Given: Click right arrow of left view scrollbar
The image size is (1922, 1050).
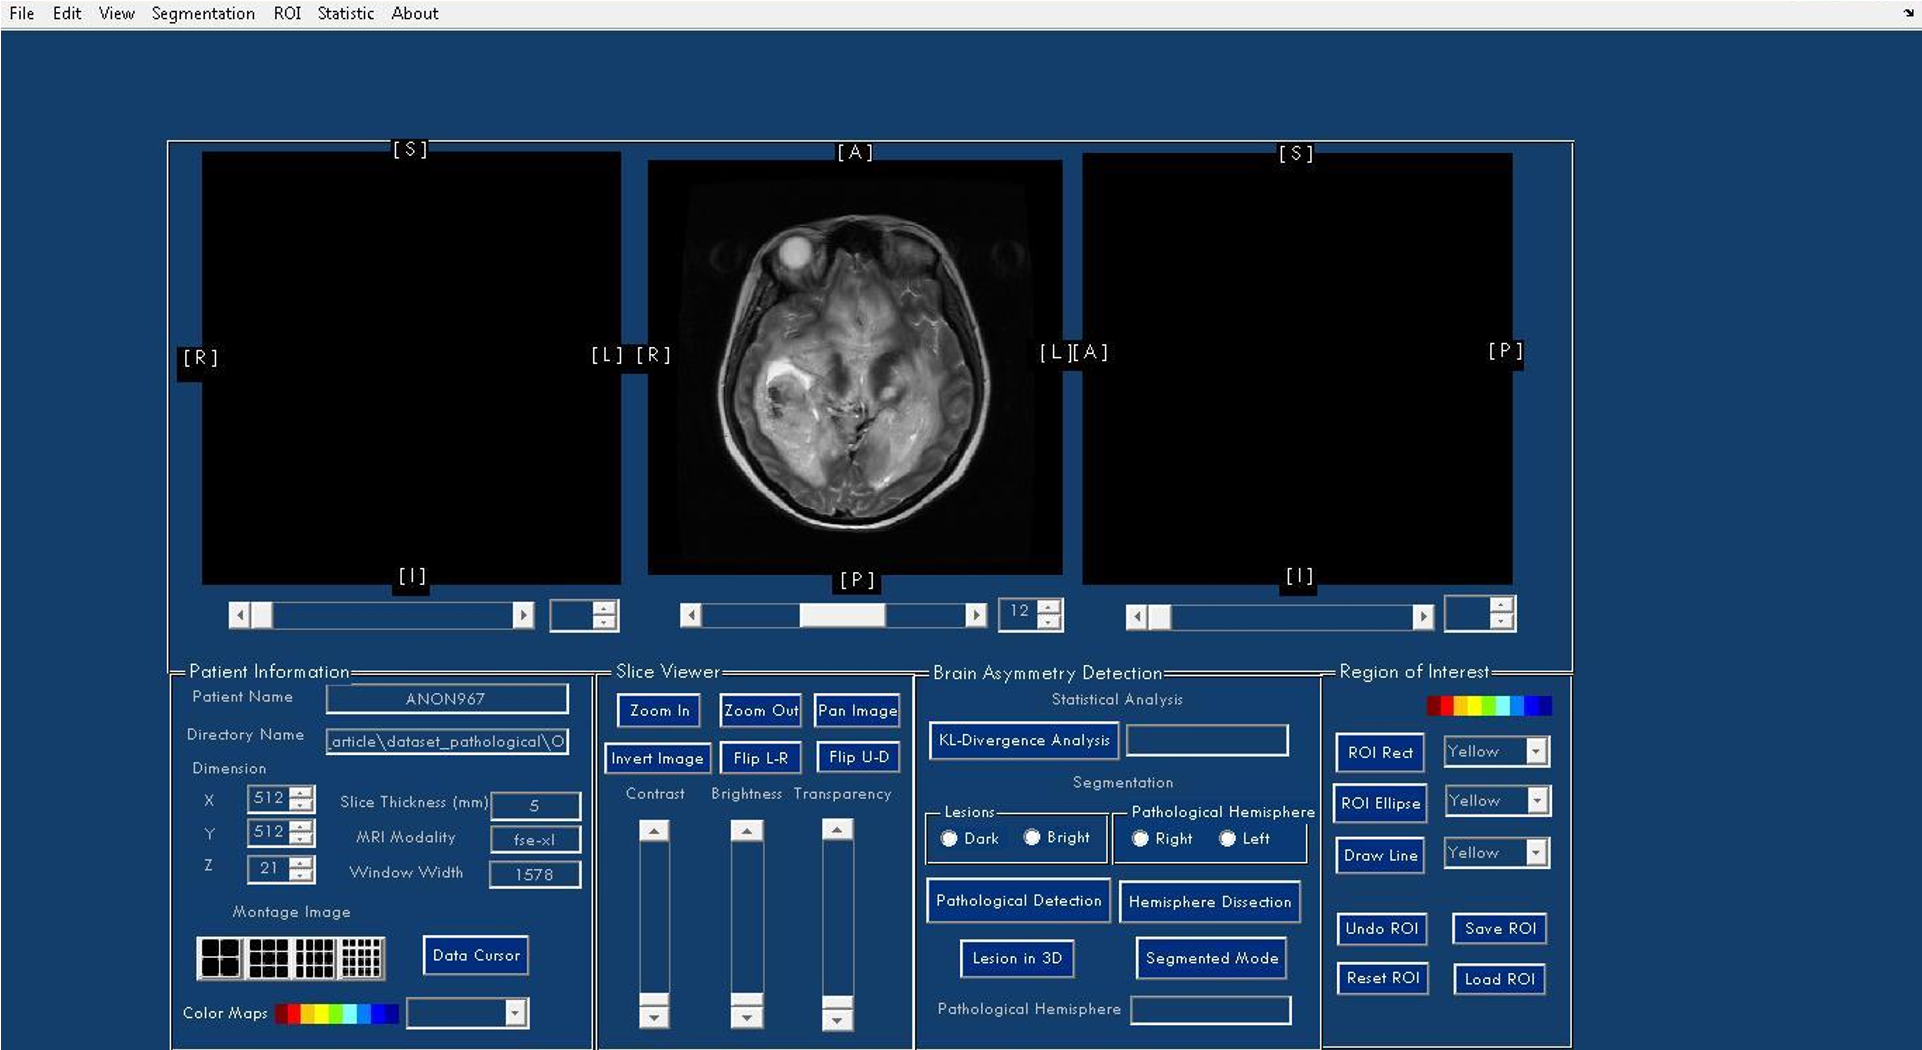Looking at the screenshot, I should tap(523, 615).
